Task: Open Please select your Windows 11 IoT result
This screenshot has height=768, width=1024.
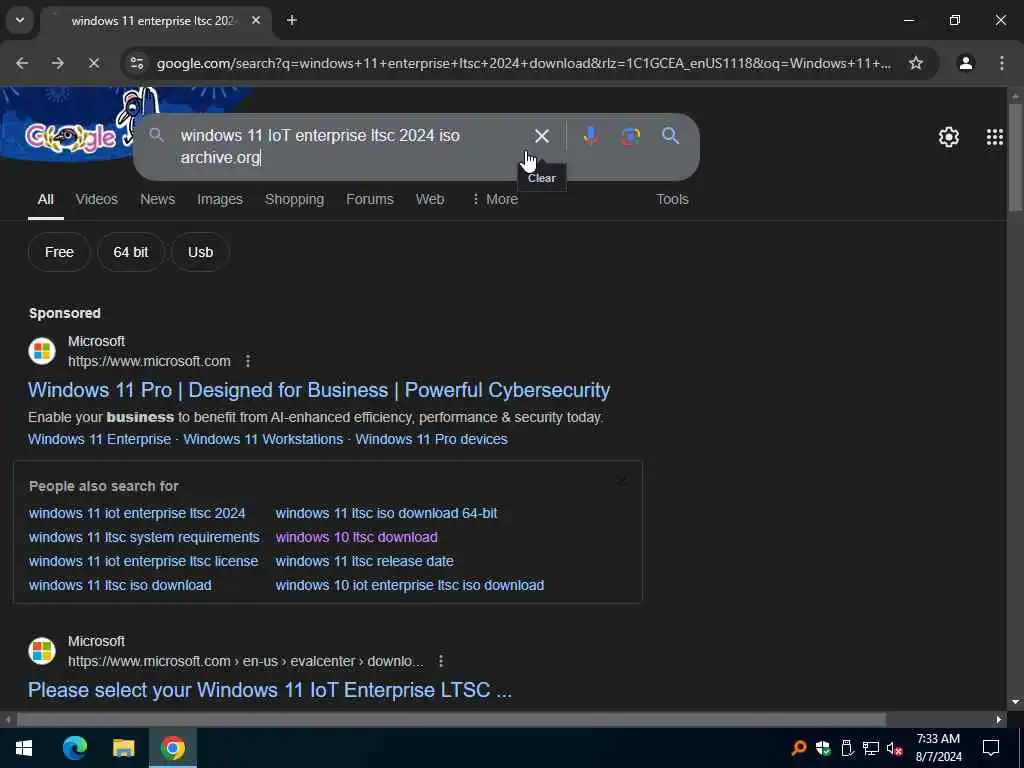Action: (x=270, y=690)
